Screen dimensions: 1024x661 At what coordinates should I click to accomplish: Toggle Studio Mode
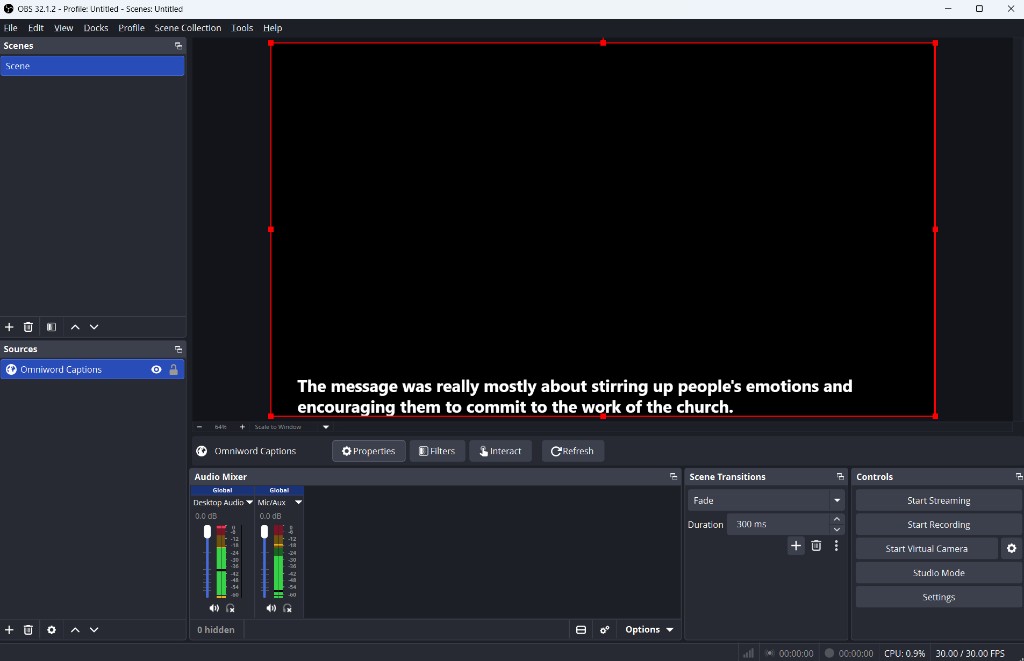point(938,573)
